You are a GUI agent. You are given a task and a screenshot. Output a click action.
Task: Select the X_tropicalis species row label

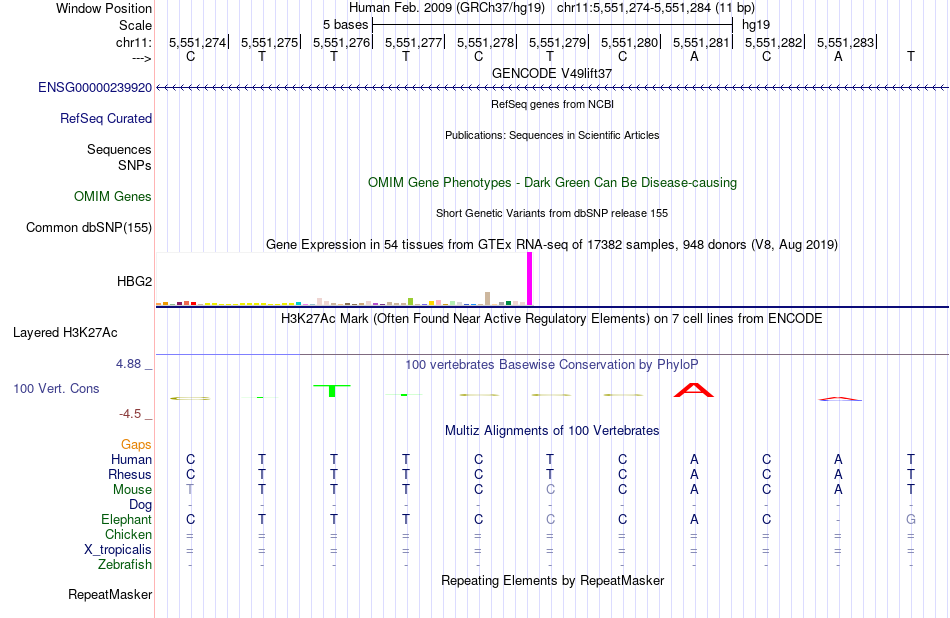pyautogui.click(x=118, y=550)
